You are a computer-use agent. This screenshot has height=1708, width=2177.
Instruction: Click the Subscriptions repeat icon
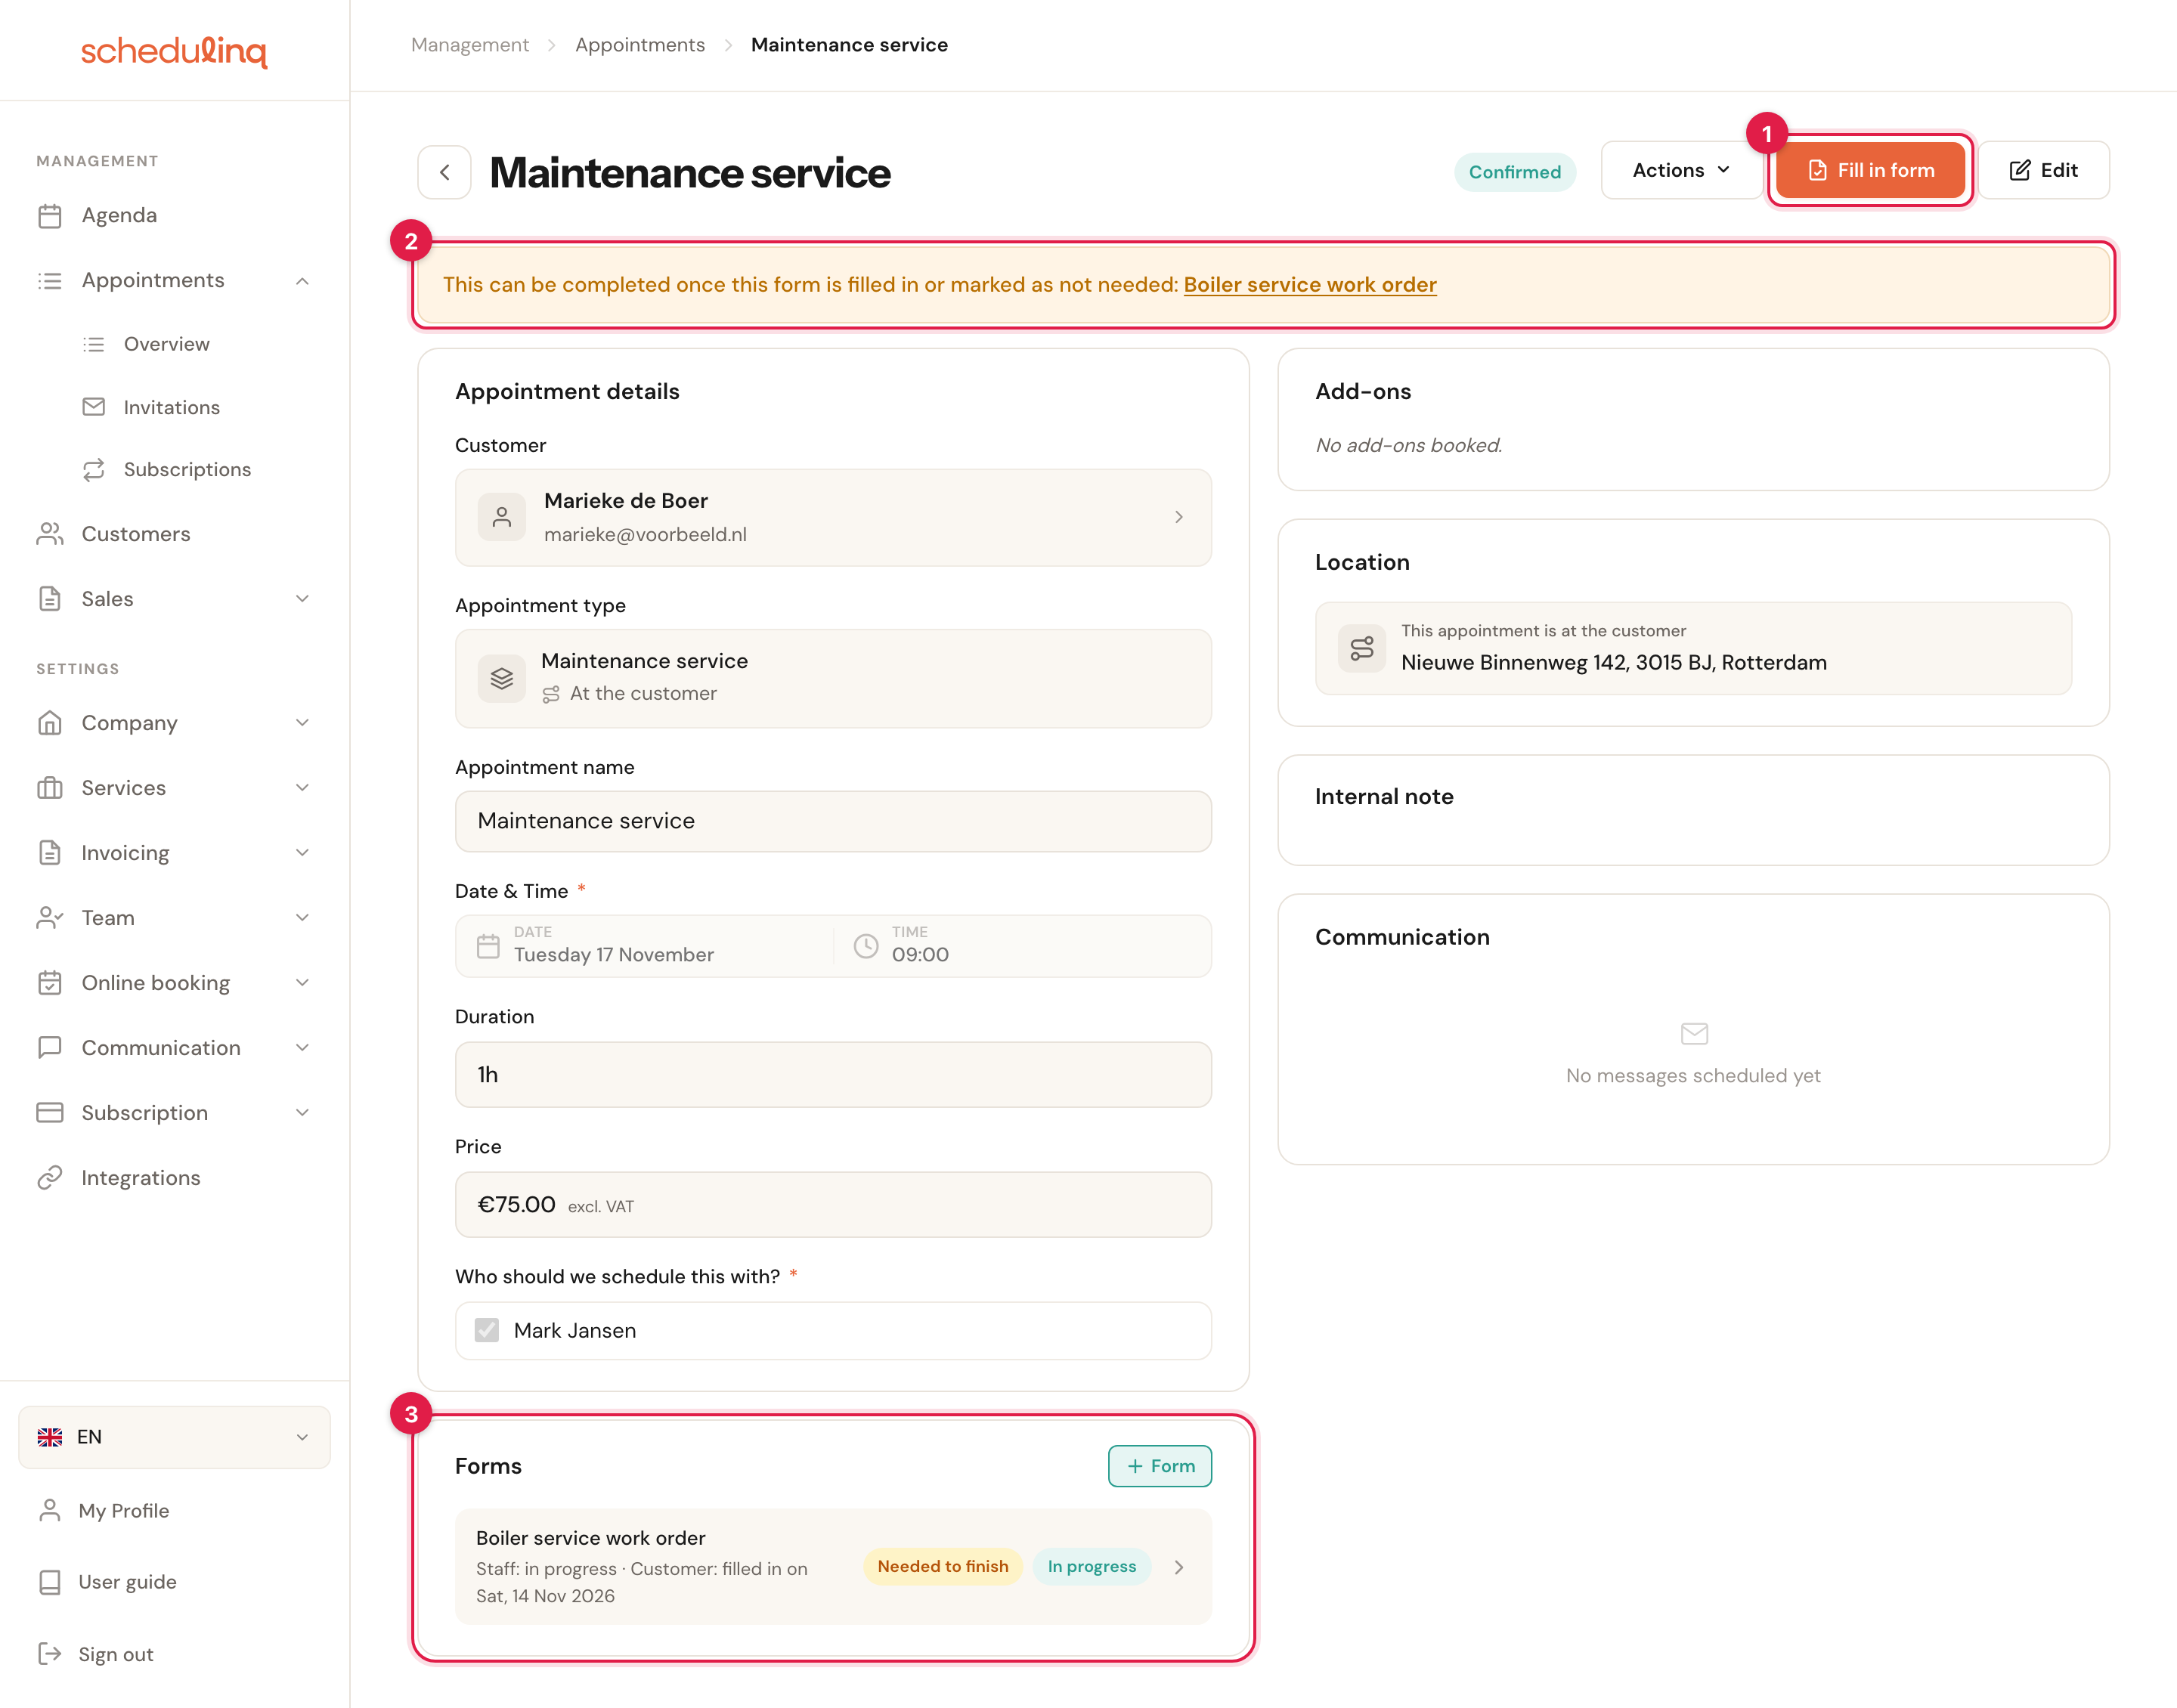(x=94, y=470)
